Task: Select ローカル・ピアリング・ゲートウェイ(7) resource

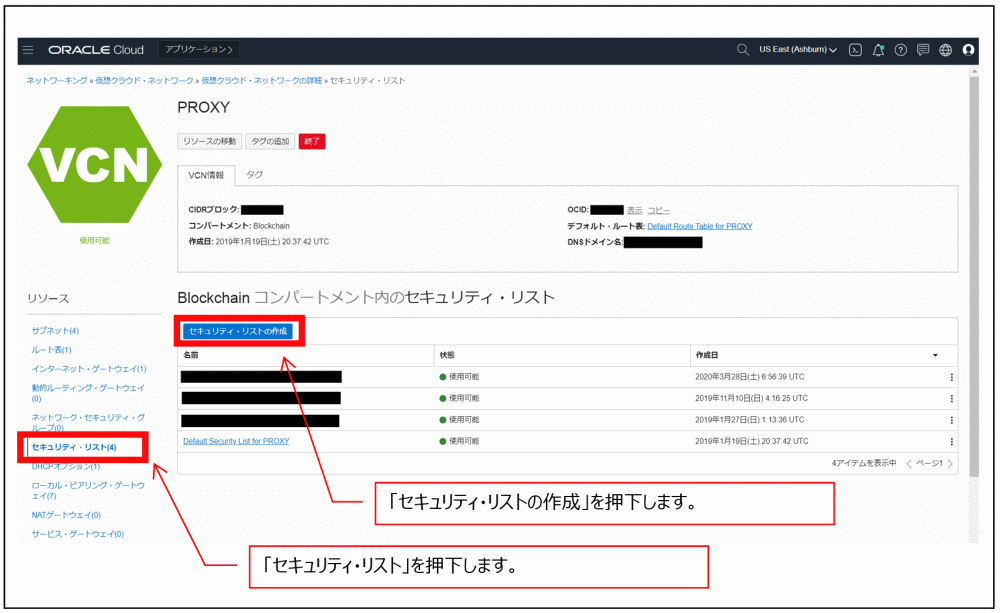Action: coord(88,491)
